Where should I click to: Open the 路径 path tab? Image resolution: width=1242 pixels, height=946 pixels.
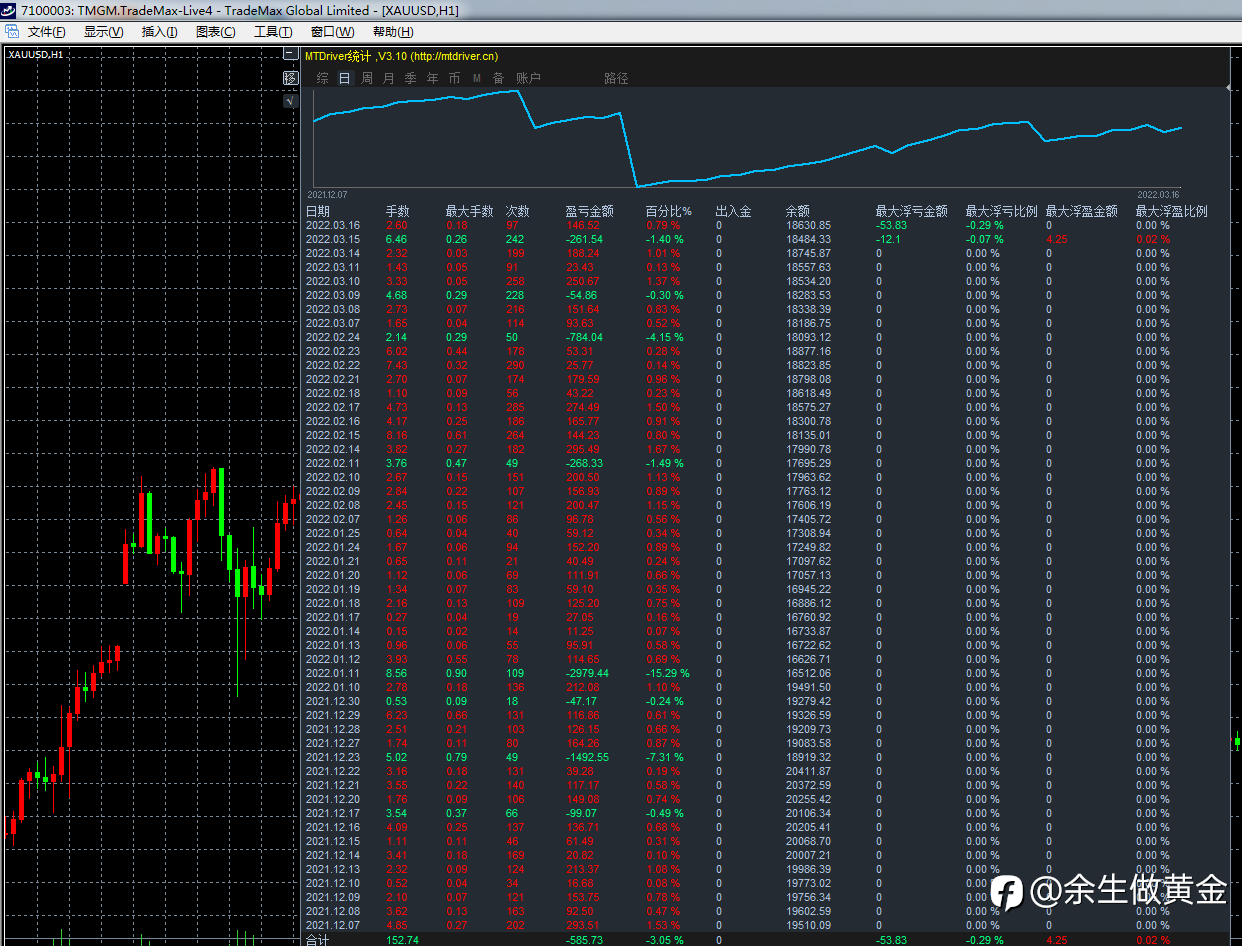[616, 78]
